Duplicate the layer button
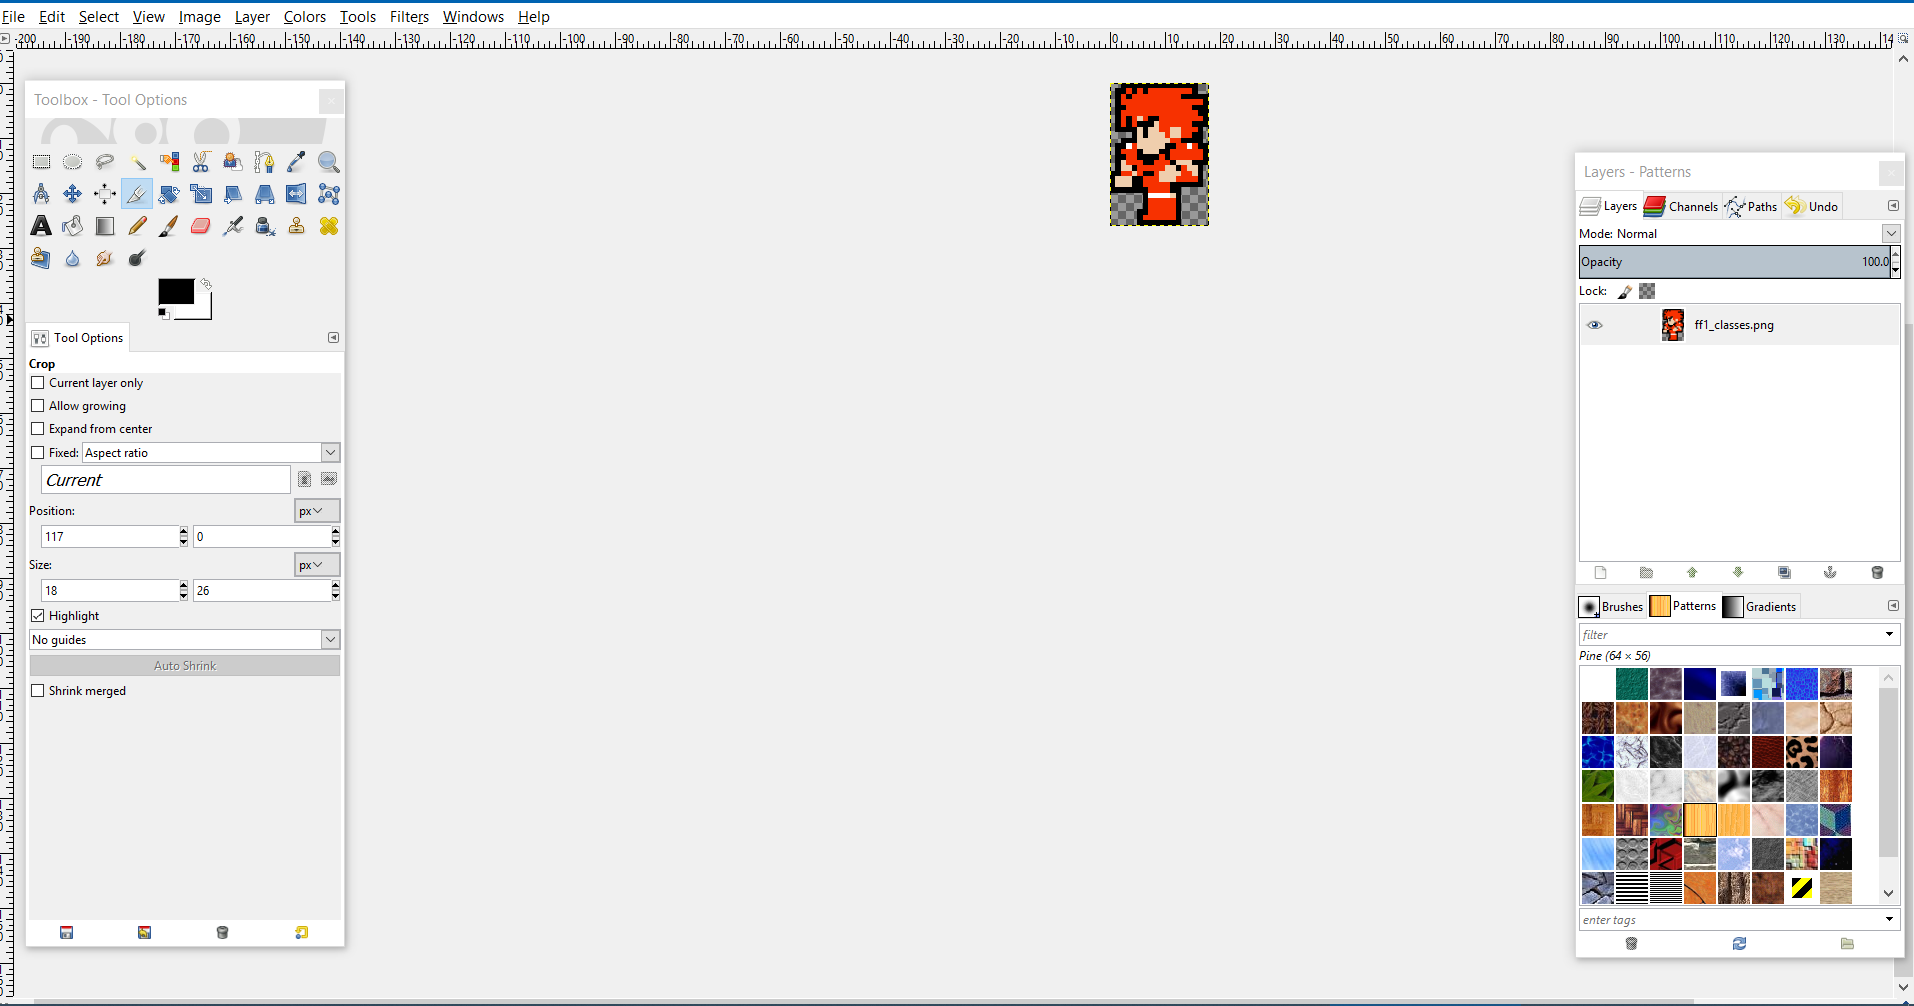Viewport: 1914px width, 1006px height. [1784, 572]
